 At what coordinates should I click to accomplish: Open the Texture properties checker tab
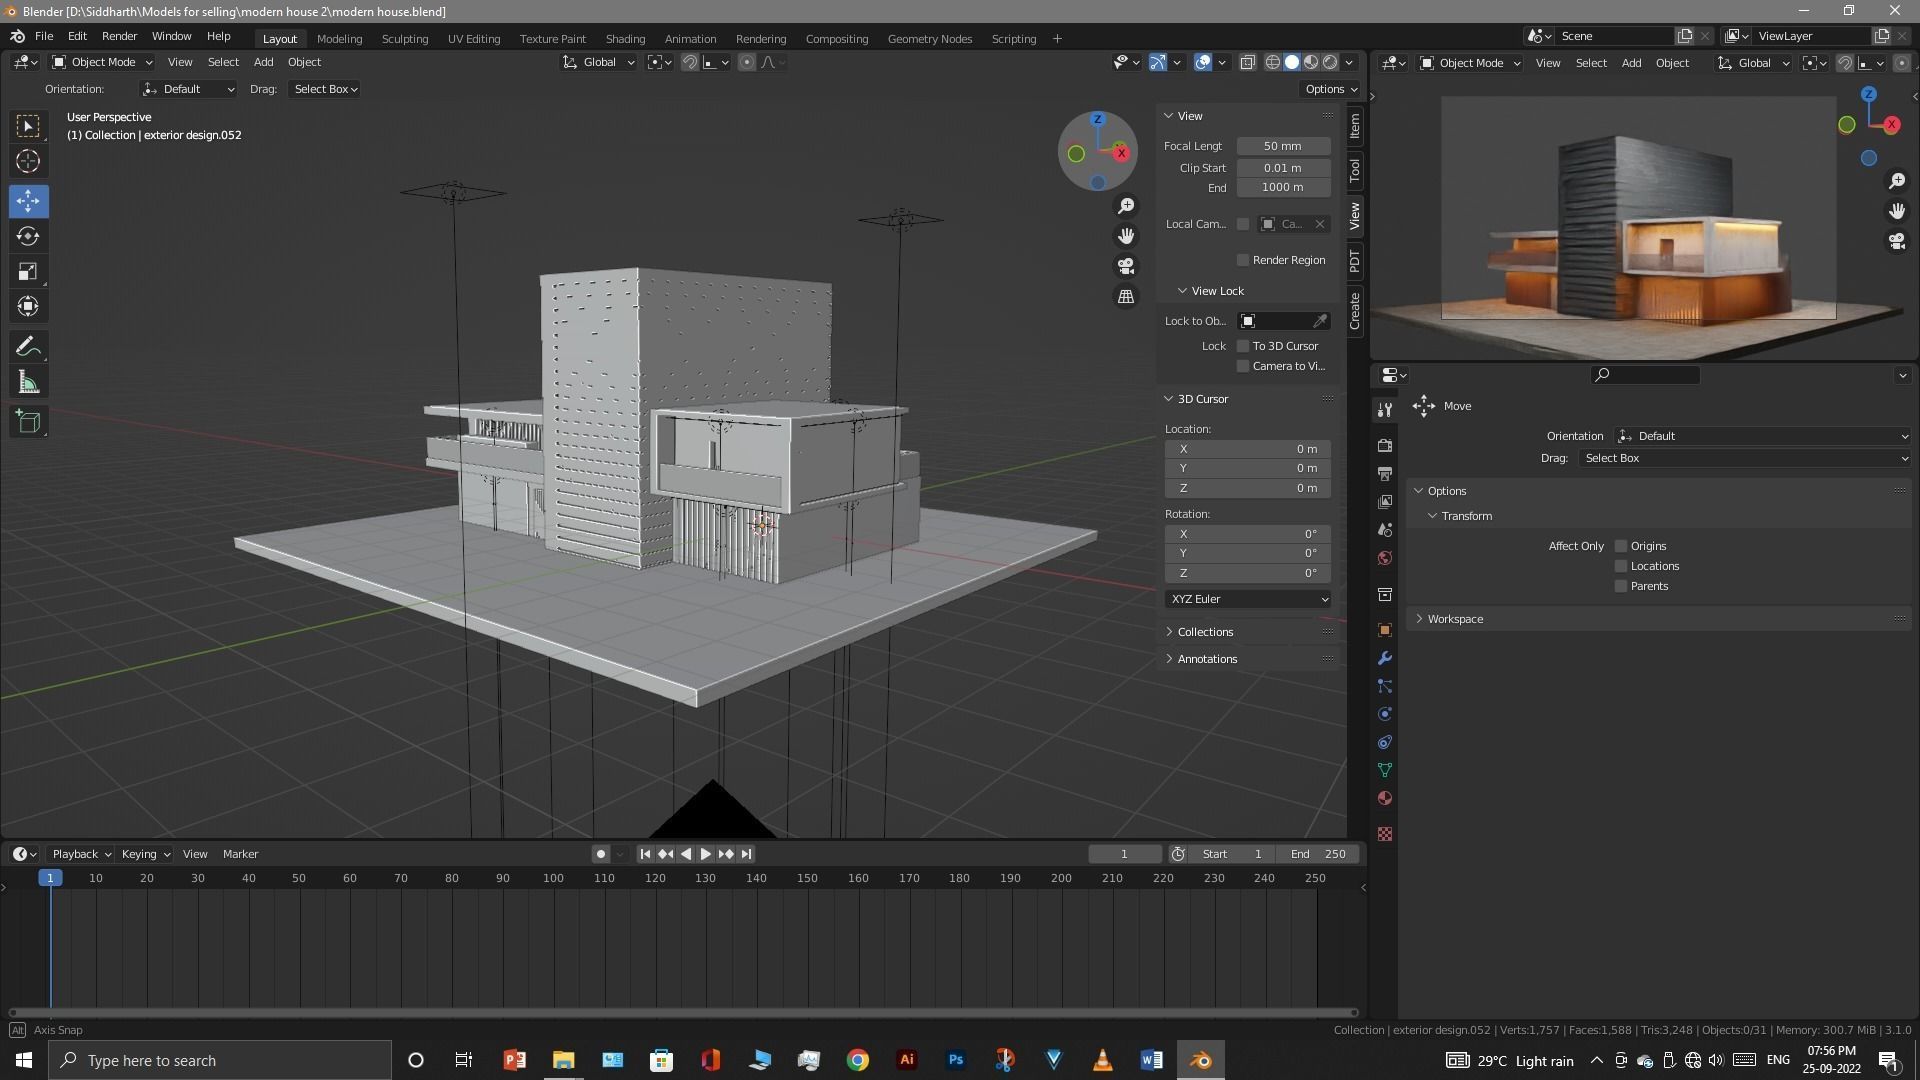1385,834
